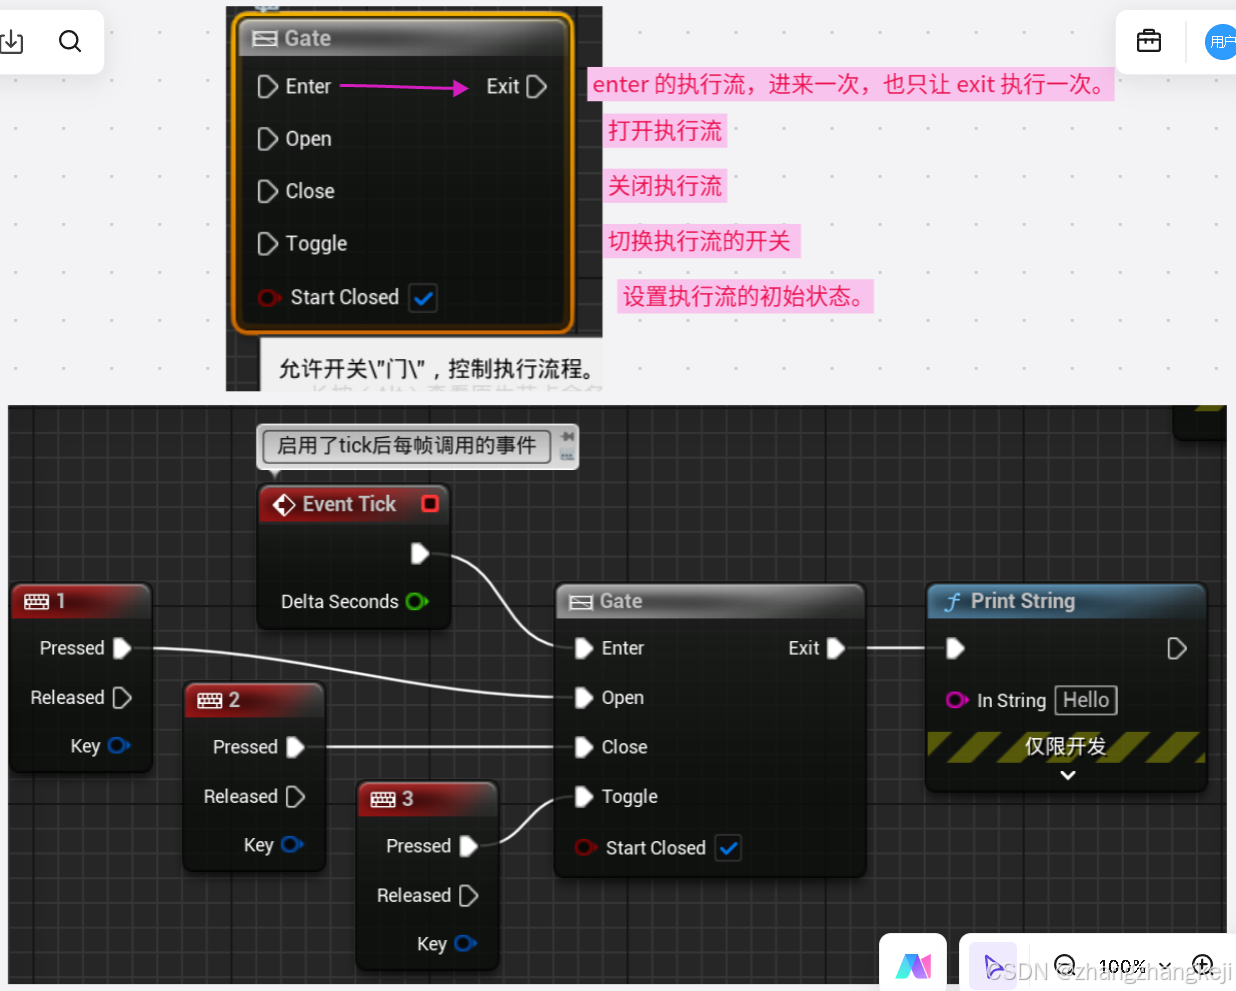
Task: Uncheck Start Closed on top Gate node
Action: 423,298
